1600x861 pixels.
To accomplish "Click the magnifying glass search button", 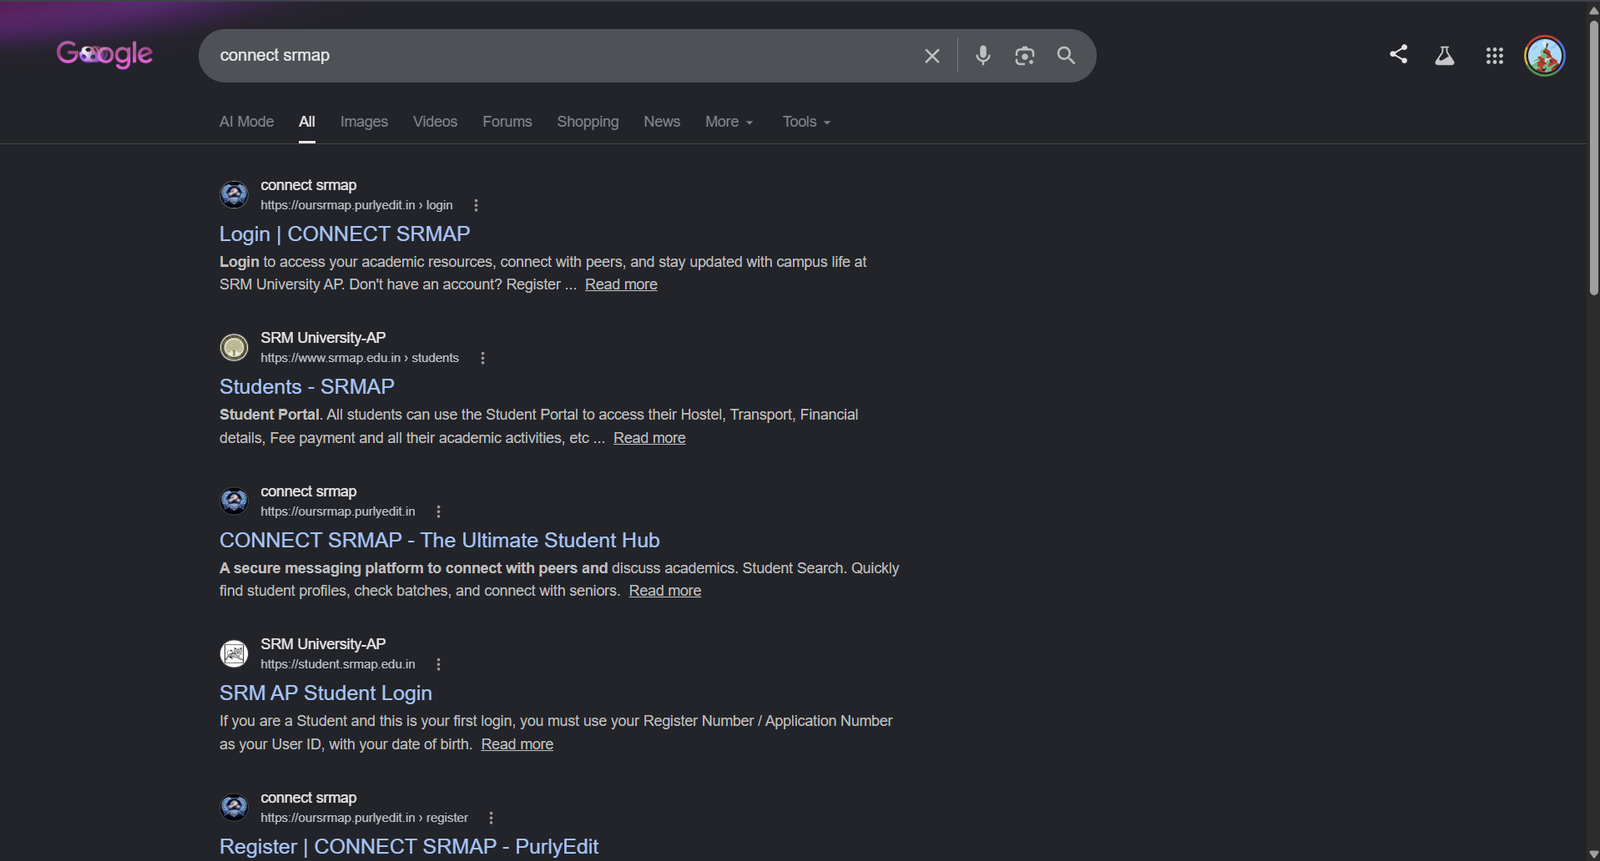I will [1067, 56].
